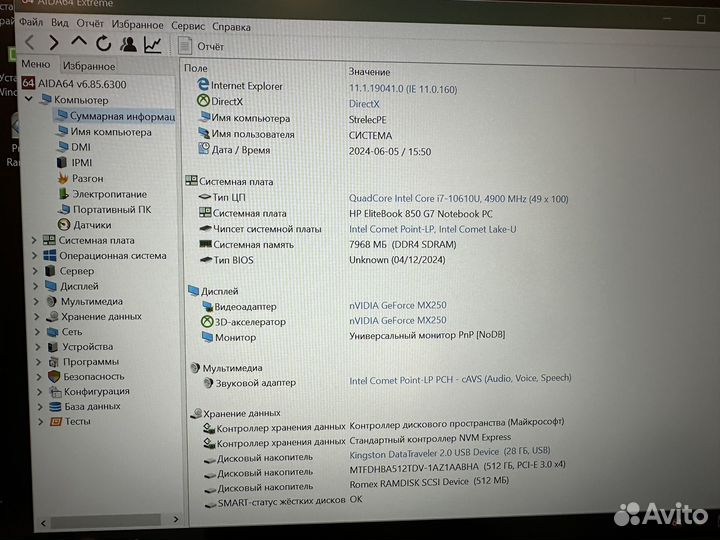
Task: Select AIDA64 v6.85.6300 root node
Action: point(74,84)
